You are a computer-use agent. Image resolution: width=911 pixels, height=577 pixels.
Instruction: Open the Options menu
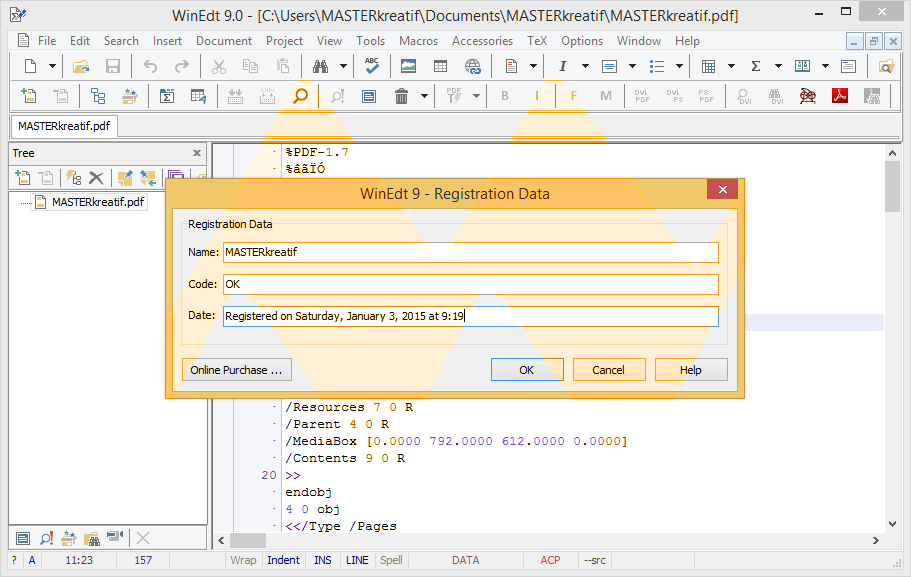[582, 41]
